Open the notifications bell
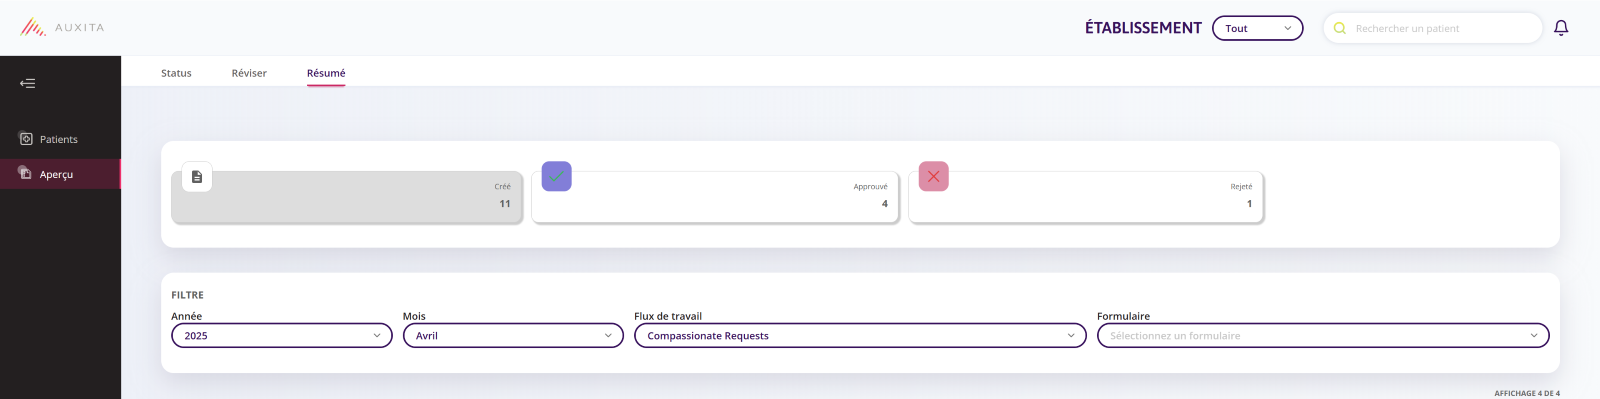 [1561, 28]
